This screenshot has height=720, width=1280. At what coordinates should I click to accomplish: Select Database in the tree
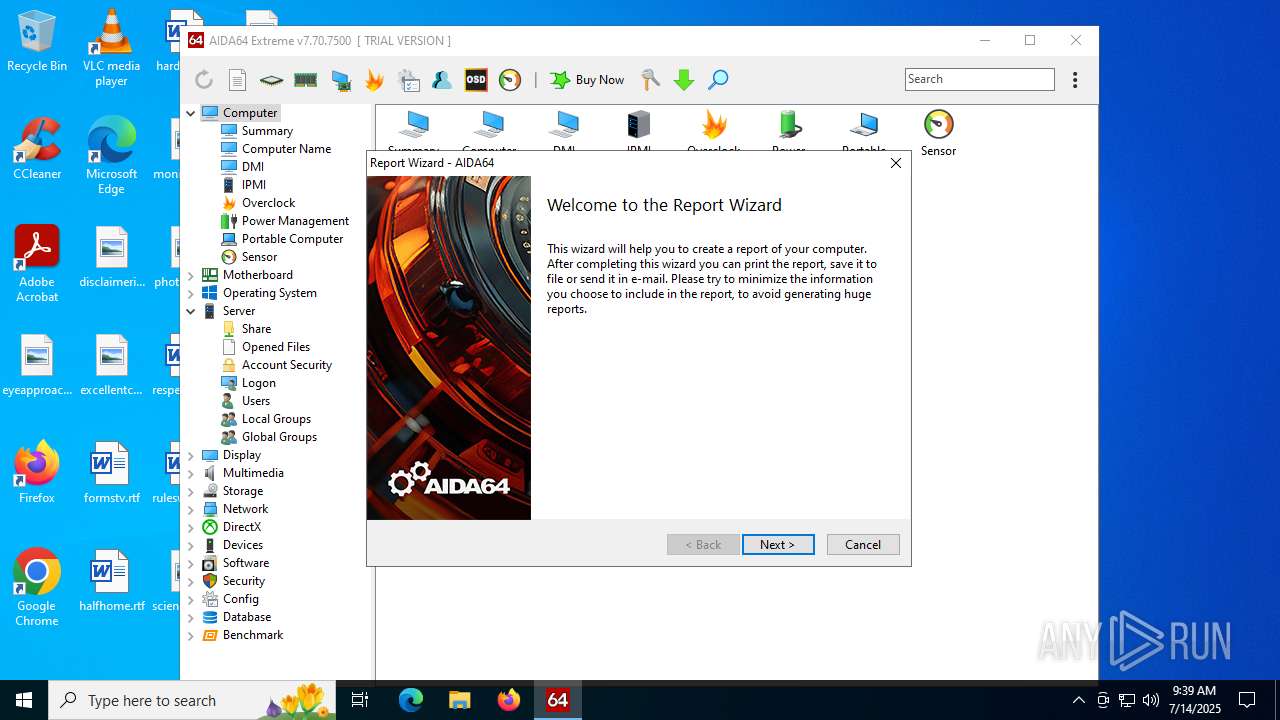(247, 617)
